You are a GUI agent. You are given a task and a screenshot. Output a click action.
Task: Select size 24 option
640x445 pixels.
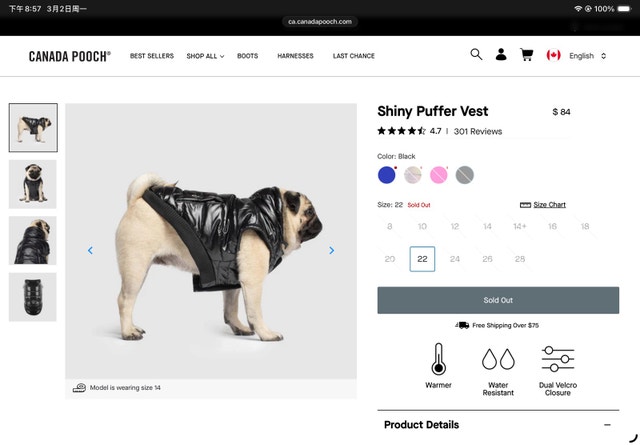tap(455, 259)
